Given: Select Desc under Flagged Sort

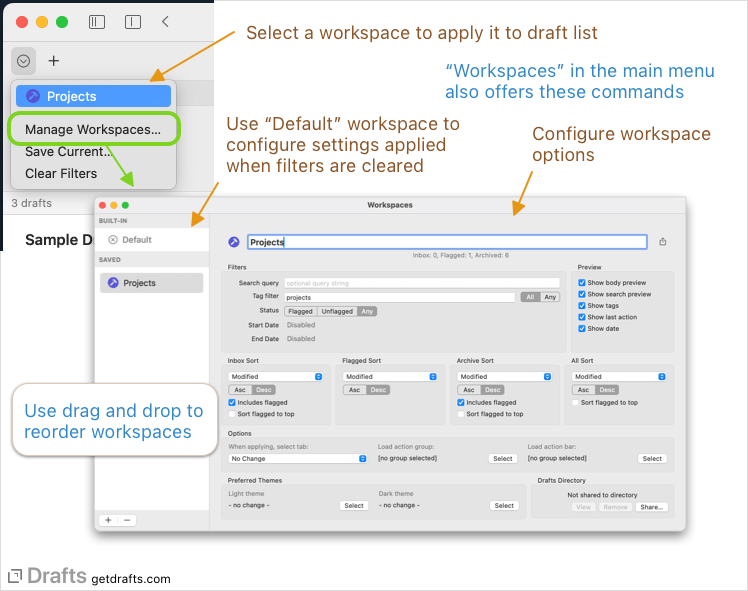Looking at the screenshot, I should coord(378,390).
